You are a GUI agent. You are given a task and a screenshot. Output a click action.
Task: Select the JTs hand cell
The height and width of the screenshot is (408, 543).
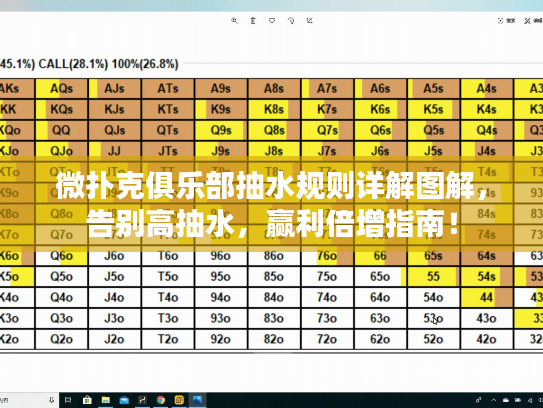coord(168,151)
